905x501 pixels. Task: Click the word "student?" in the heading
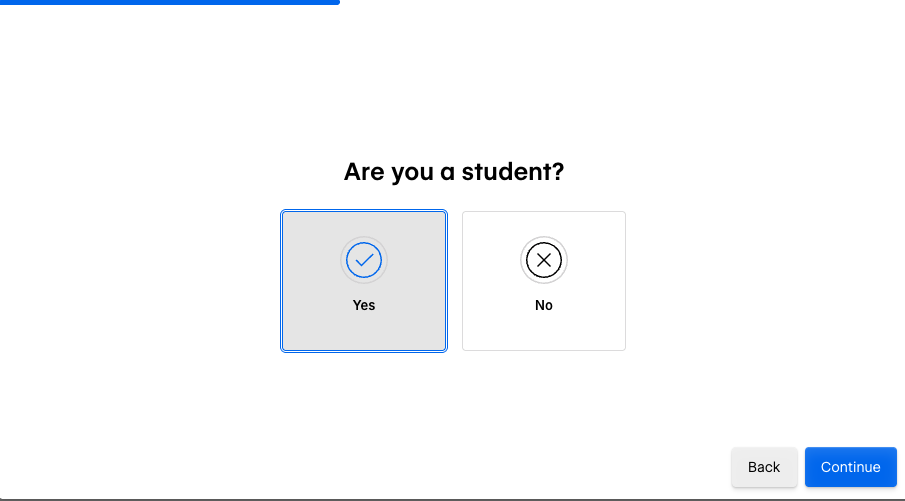coord(513,171)
